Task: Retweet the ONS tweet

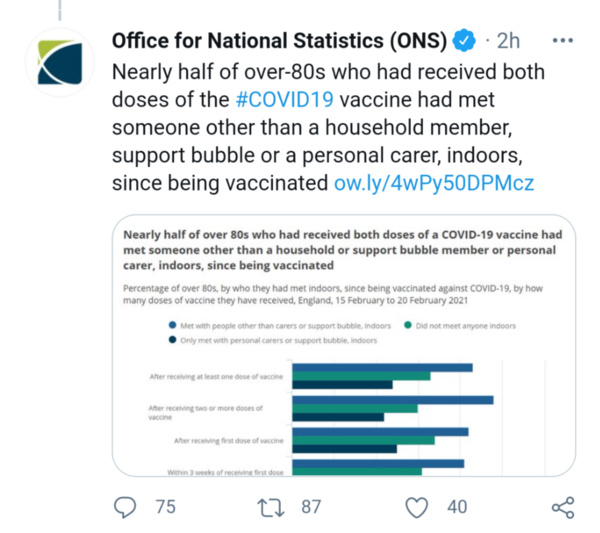Action: point(270,507)
